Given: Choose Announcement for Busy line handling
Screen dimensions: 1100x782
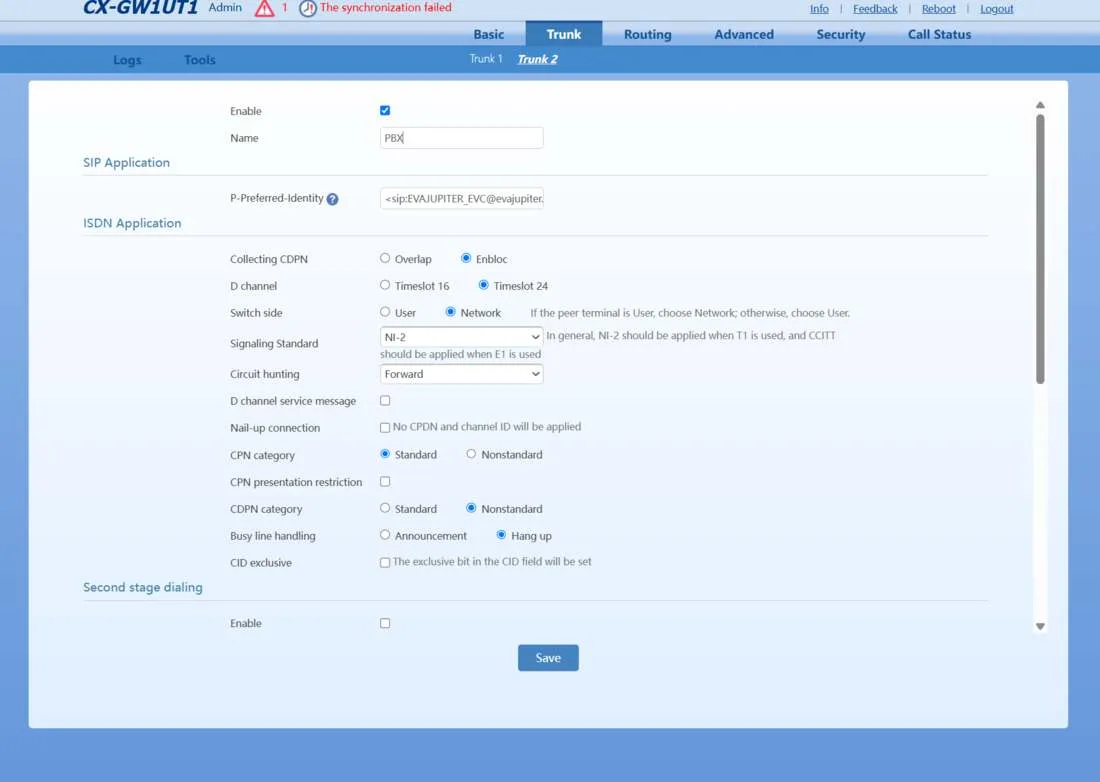Looking at the screenshot, I should [385, 534].
